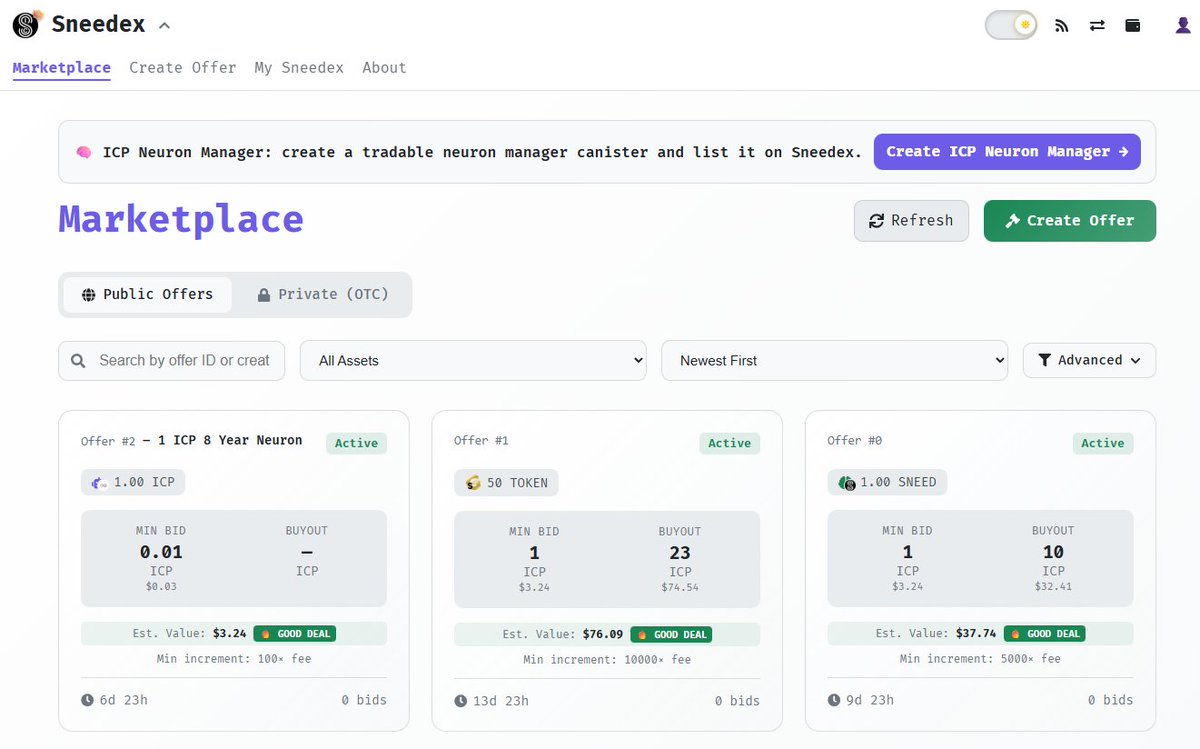Open the wallet icon in header
The width and height of the screenshot is (1200, 749).
(1133, 26)
